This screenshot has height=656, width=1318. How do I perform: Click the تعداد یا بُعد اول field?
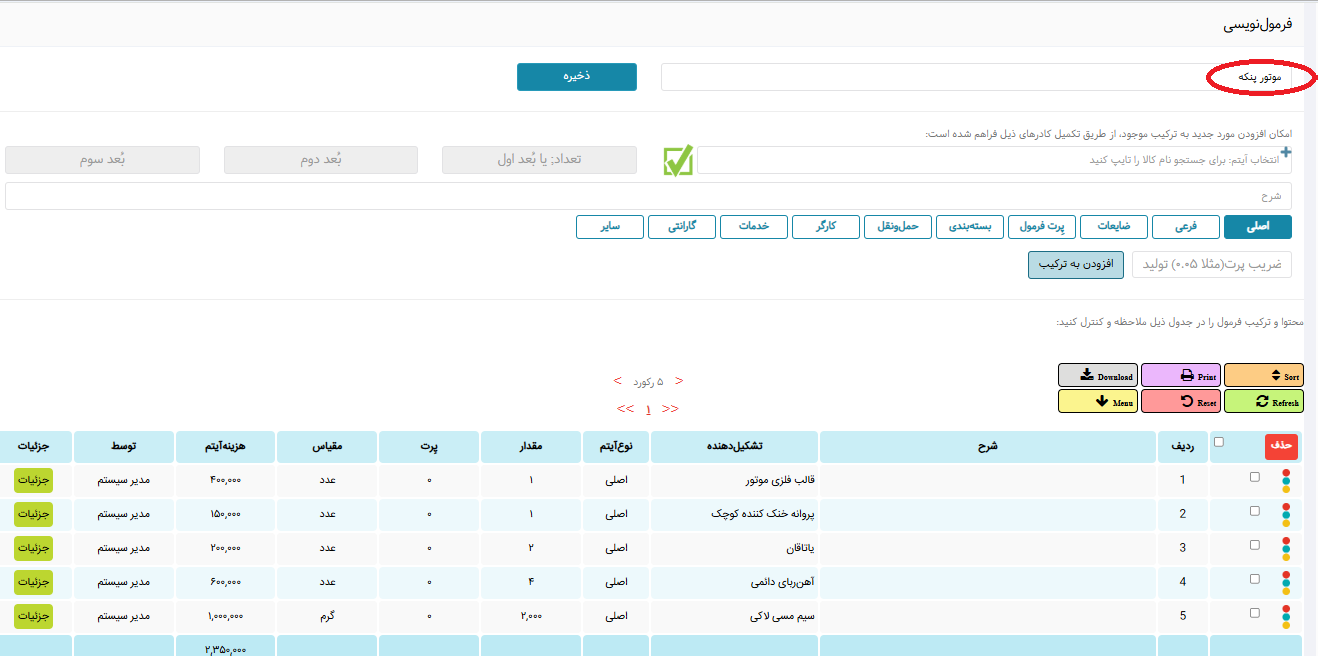pos(540,160)
